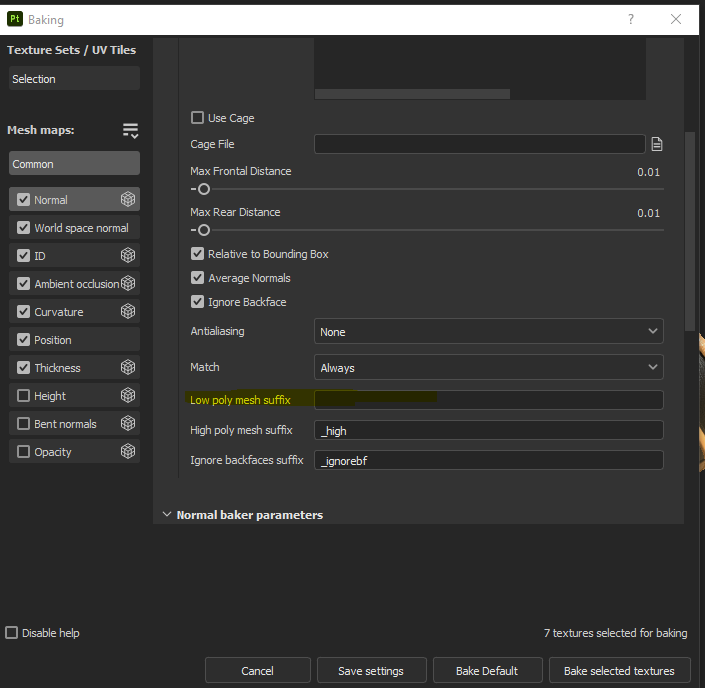Click the Max Frontal Distance slider handle
The width and height of the screenshot is (705, 688).
click(x=204, y=189)
